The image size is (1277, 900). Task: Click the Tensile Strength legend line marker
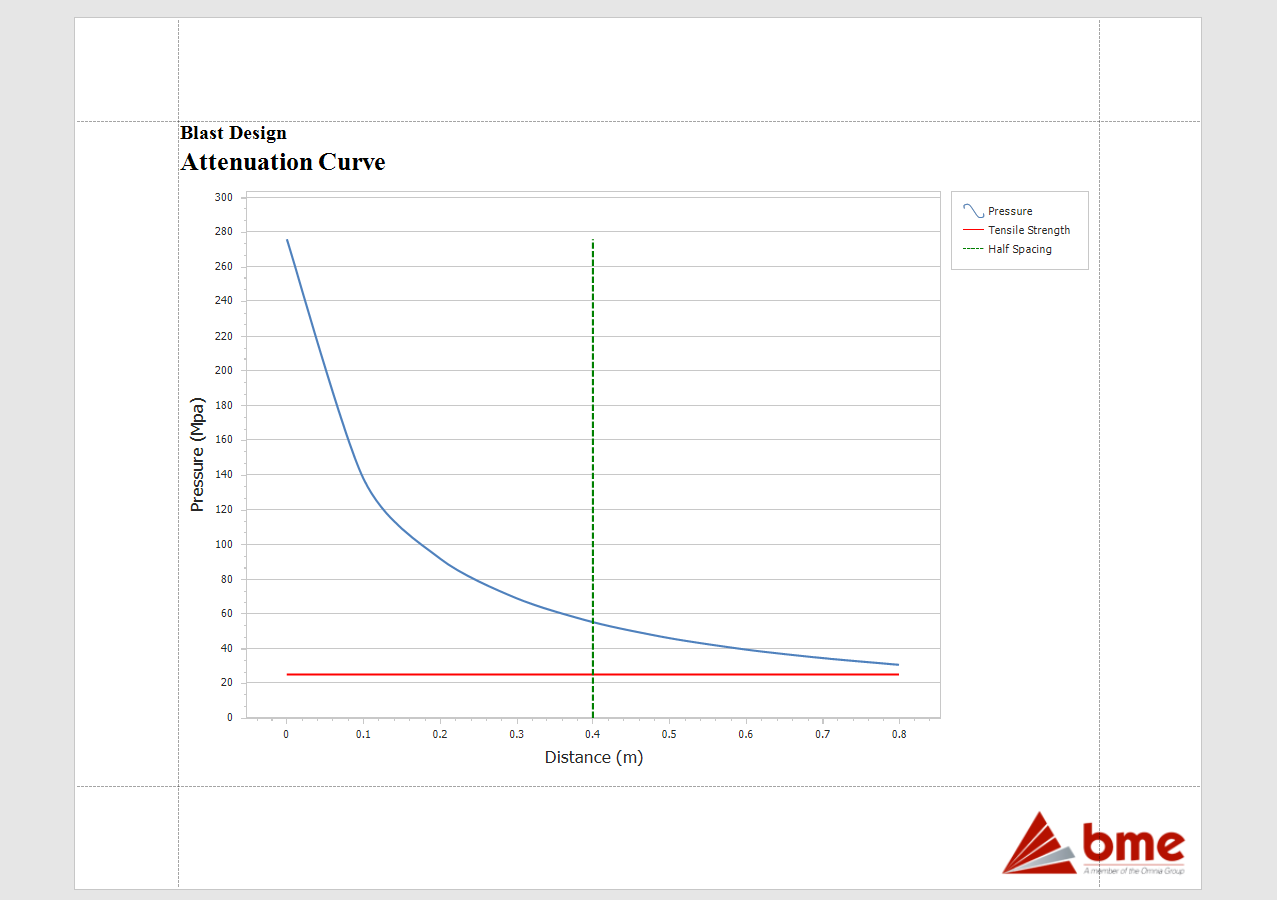click(973, 230)
